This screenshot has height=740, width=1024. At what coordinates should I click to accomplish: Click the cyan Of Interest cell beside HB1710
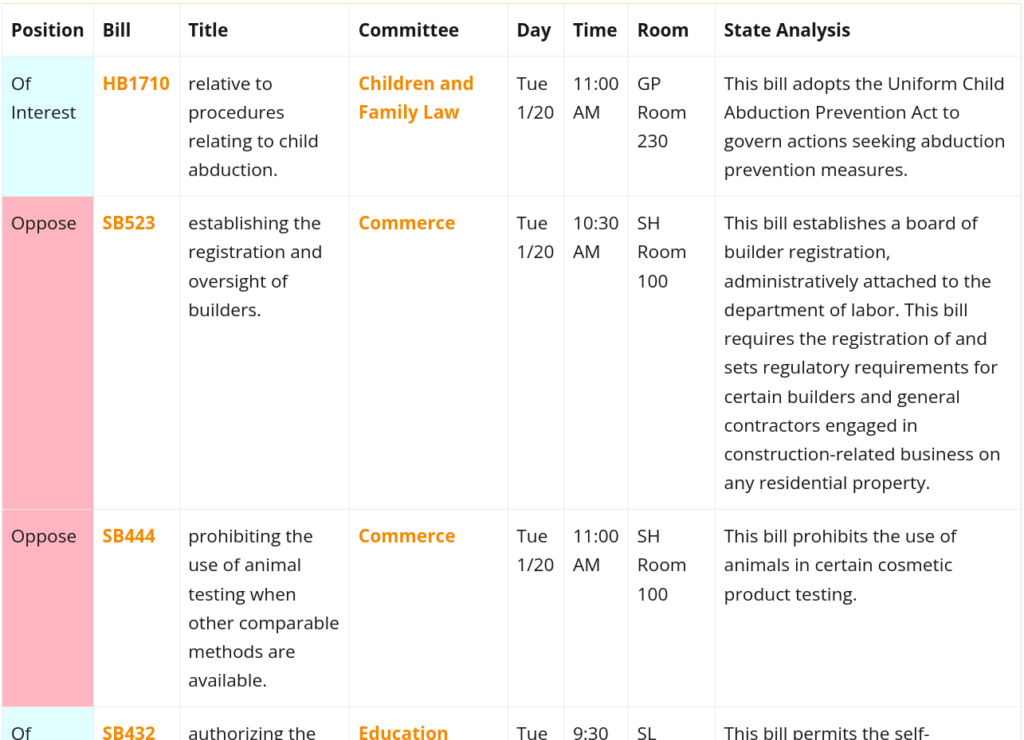point(47,126)
